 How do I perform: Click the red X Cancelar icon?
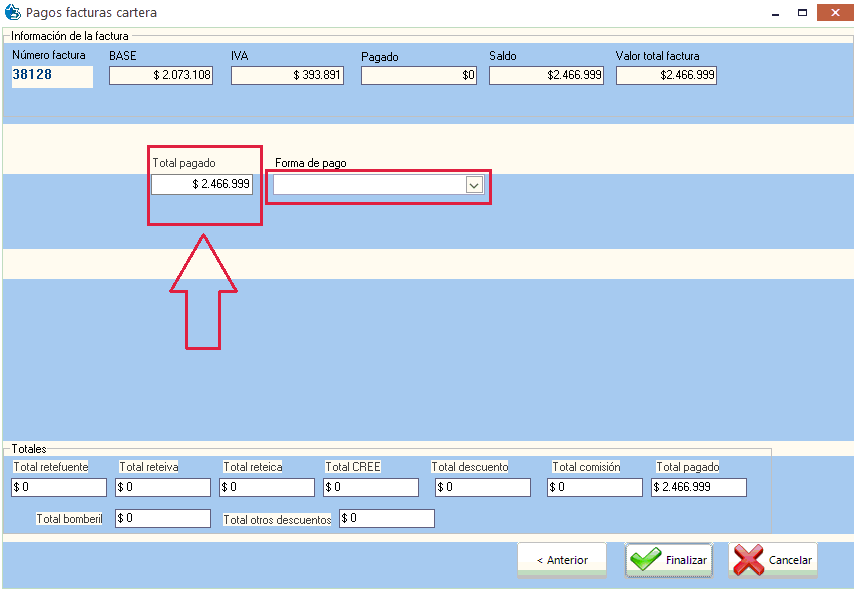748,560
